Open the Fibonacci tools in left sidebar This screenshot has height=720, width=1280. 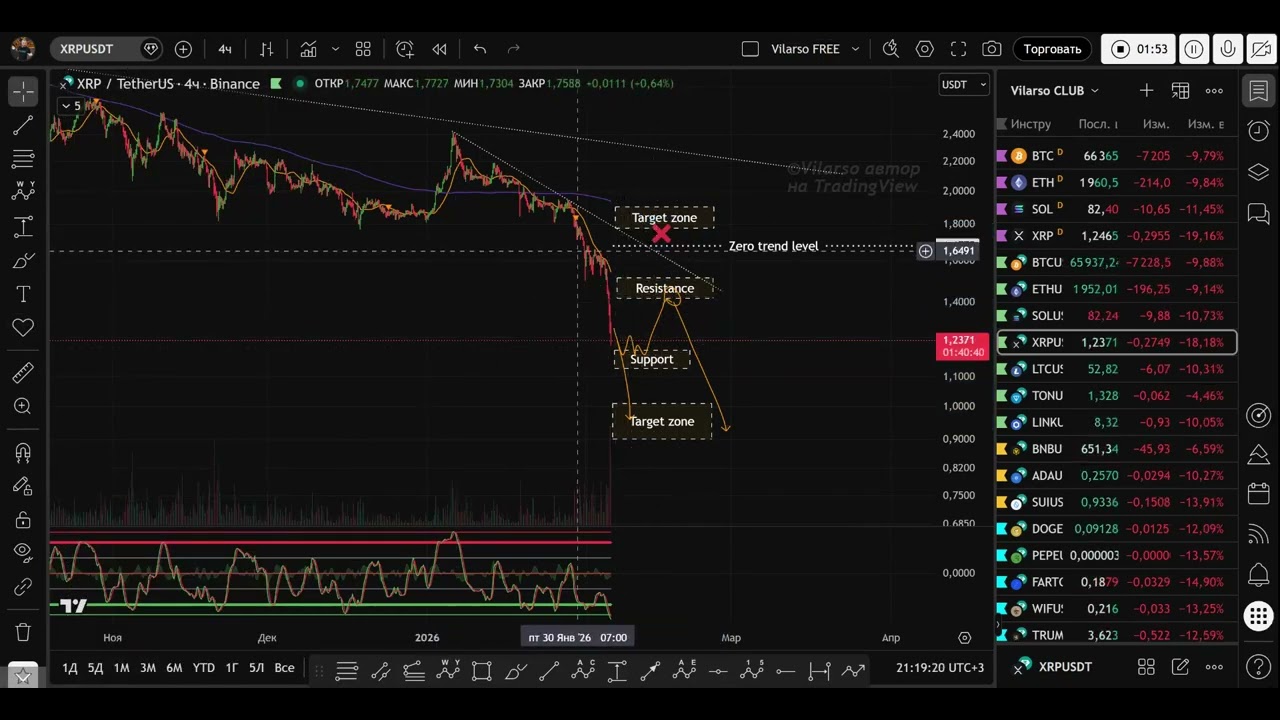[x=23, y=159]
